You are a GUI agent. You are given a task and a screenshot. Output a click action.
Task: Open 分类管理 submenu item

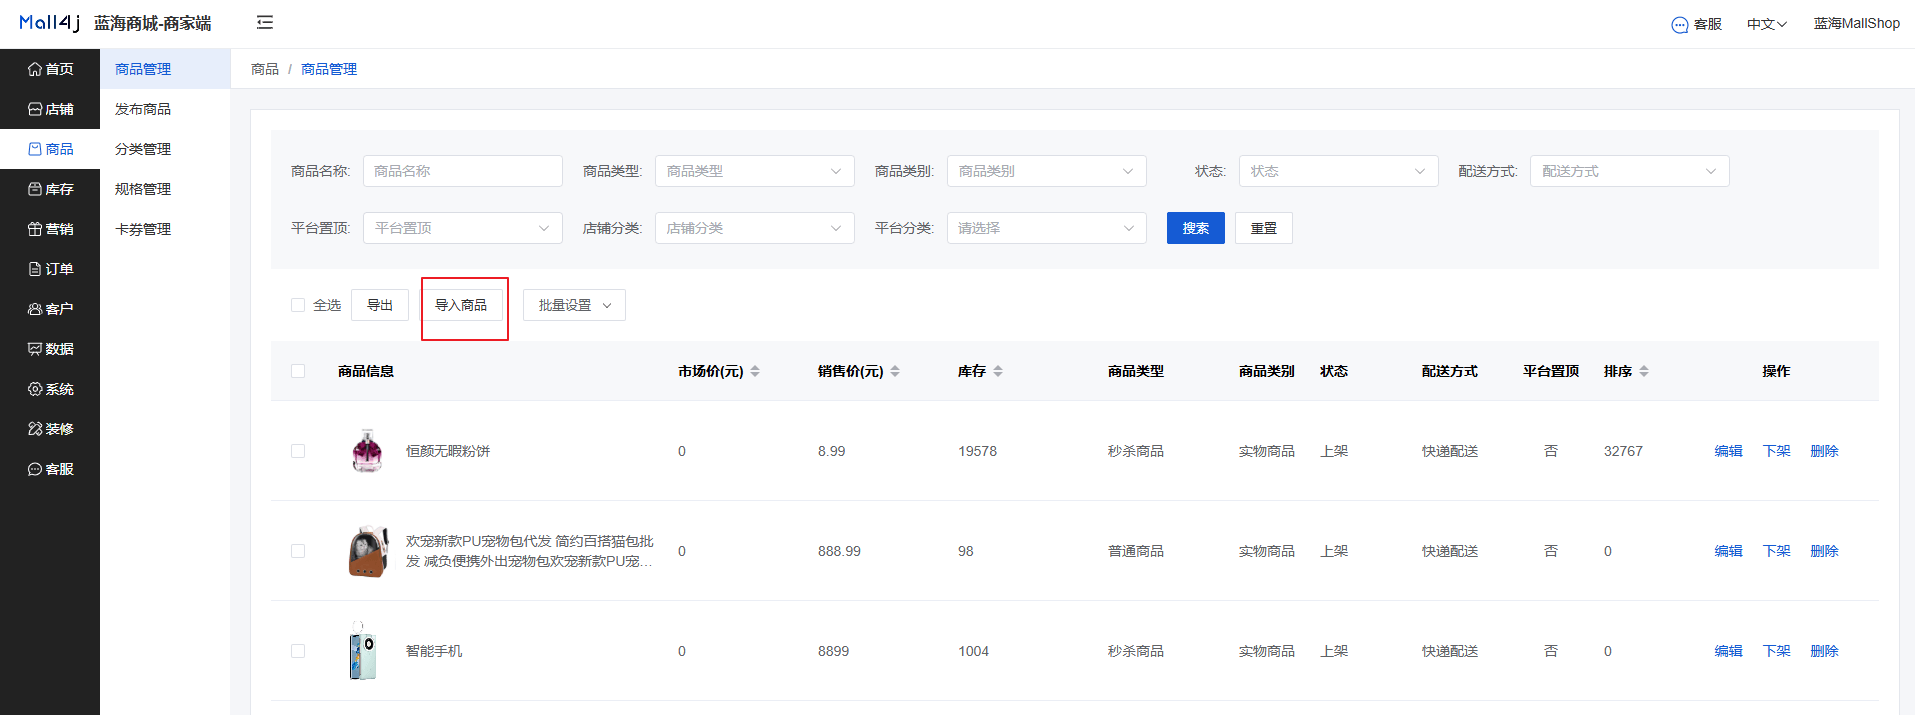[165, 149]
